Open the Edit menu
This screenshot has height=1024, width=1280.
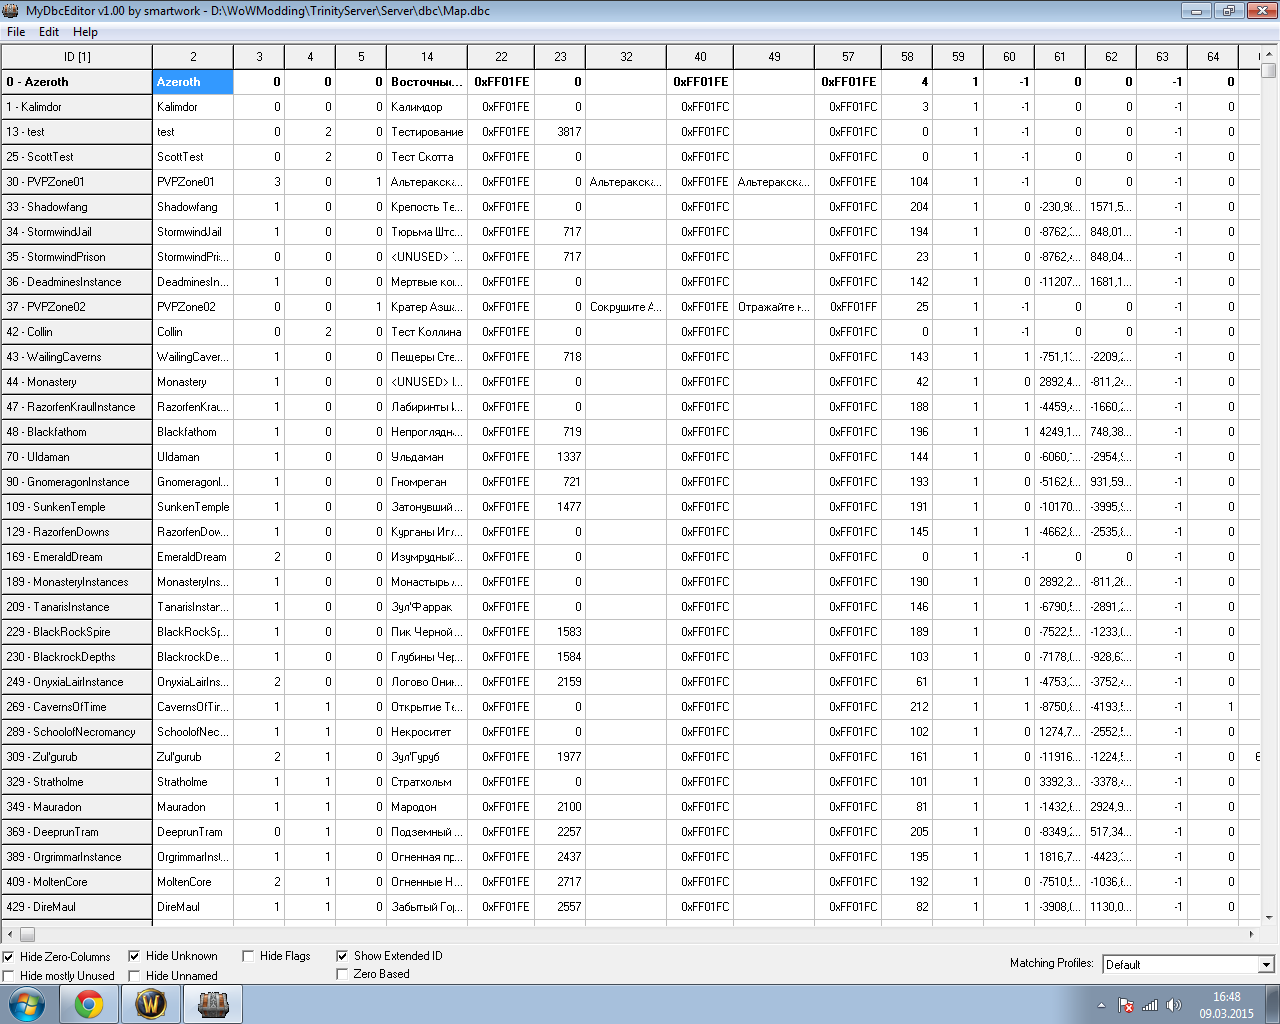tap(49, 32)
